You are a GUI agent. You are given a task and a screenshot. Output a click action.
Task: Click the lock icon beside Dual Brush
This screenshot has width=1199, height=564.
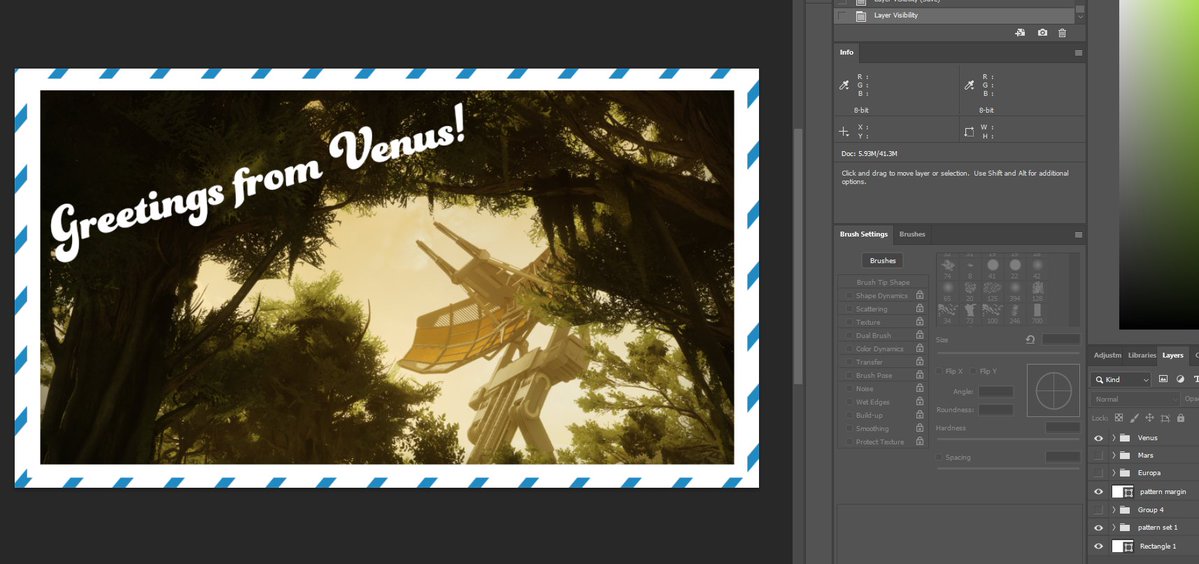pyautogui.click(x=920, y=335)
